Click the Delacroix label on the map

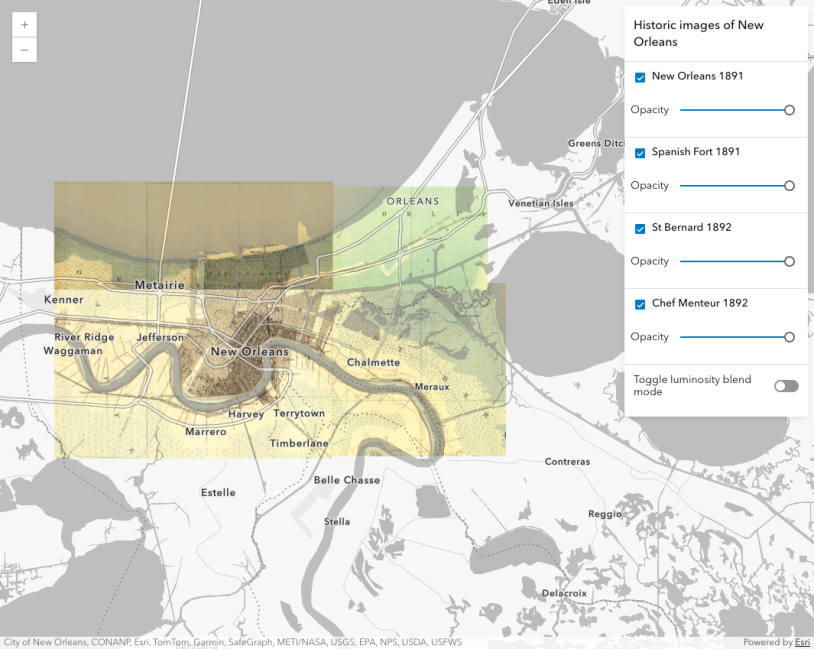pos(564,592)
